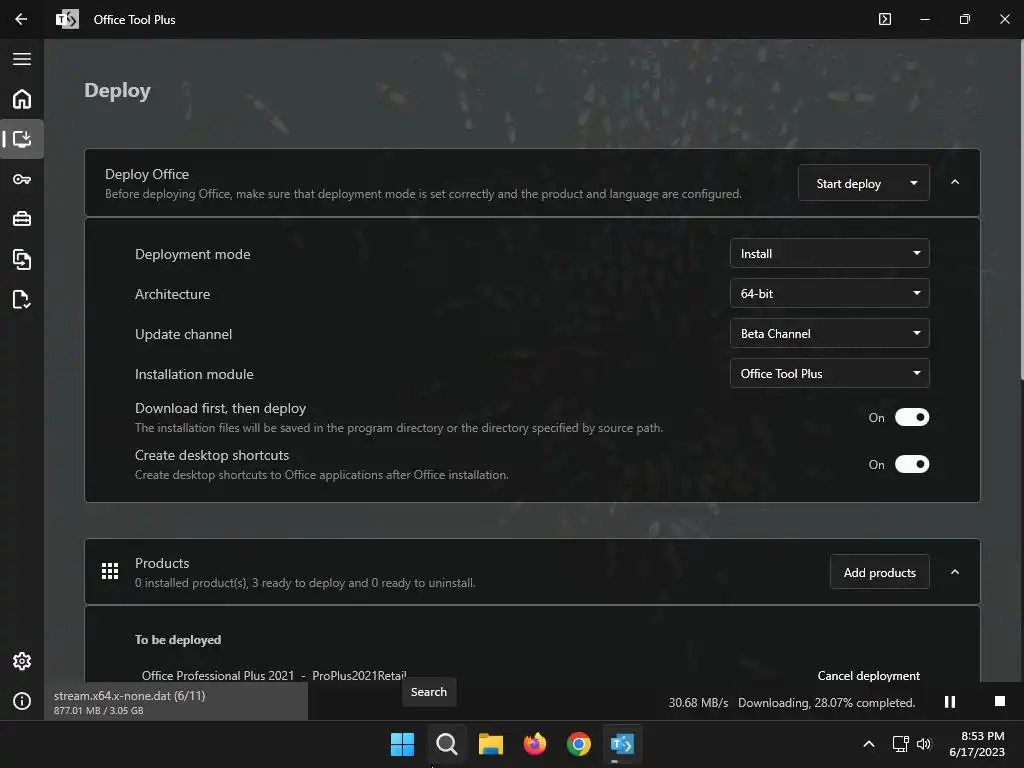Open Installation module dropdown
This screenshot has width=1024, height=768.
pos(829,373)
